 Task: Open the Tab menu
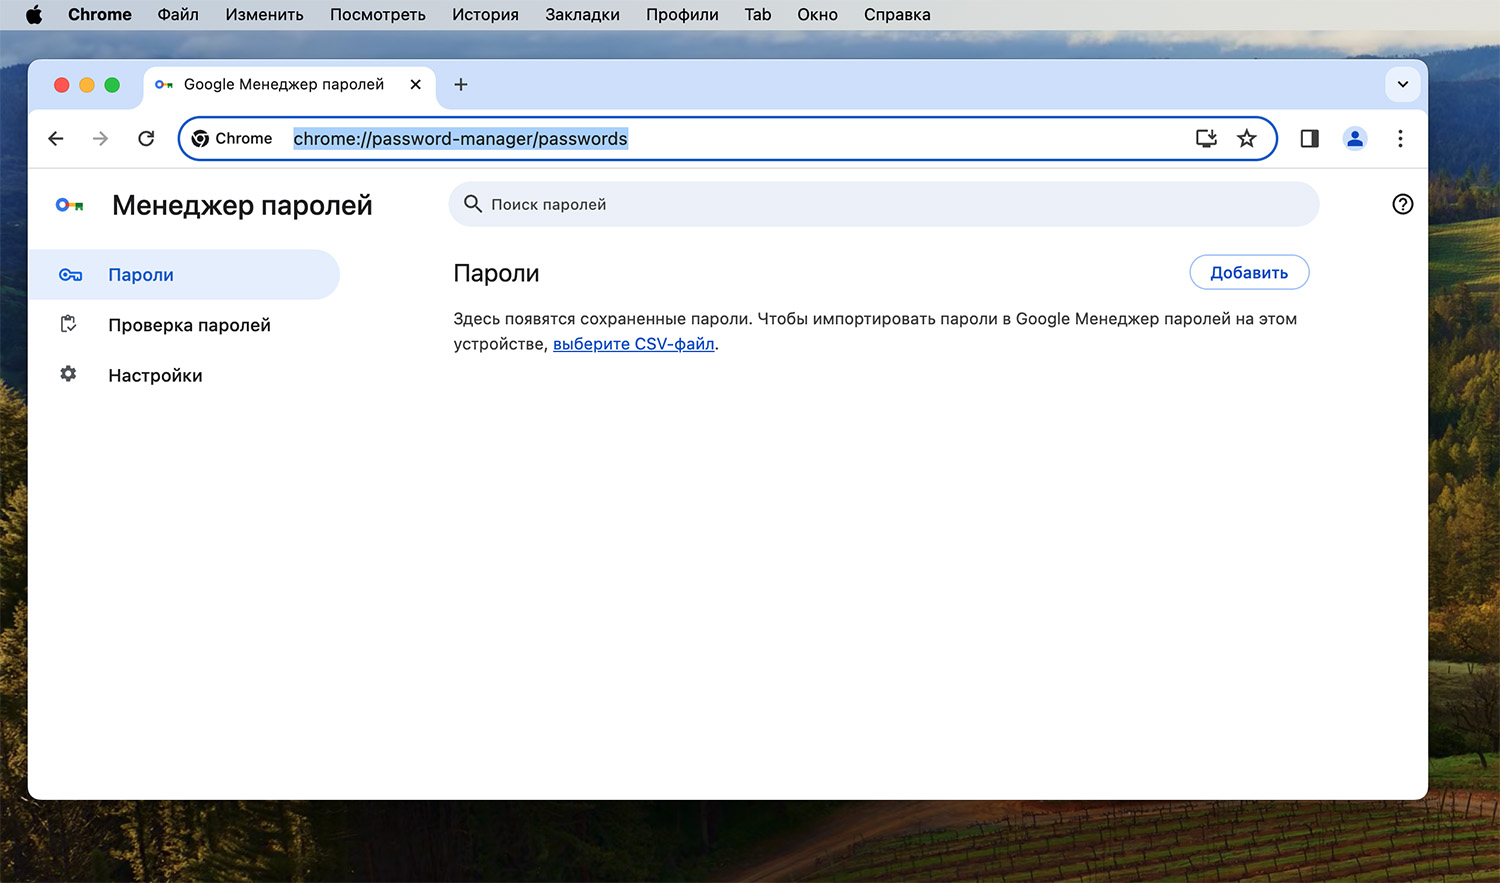pos(758,15)
